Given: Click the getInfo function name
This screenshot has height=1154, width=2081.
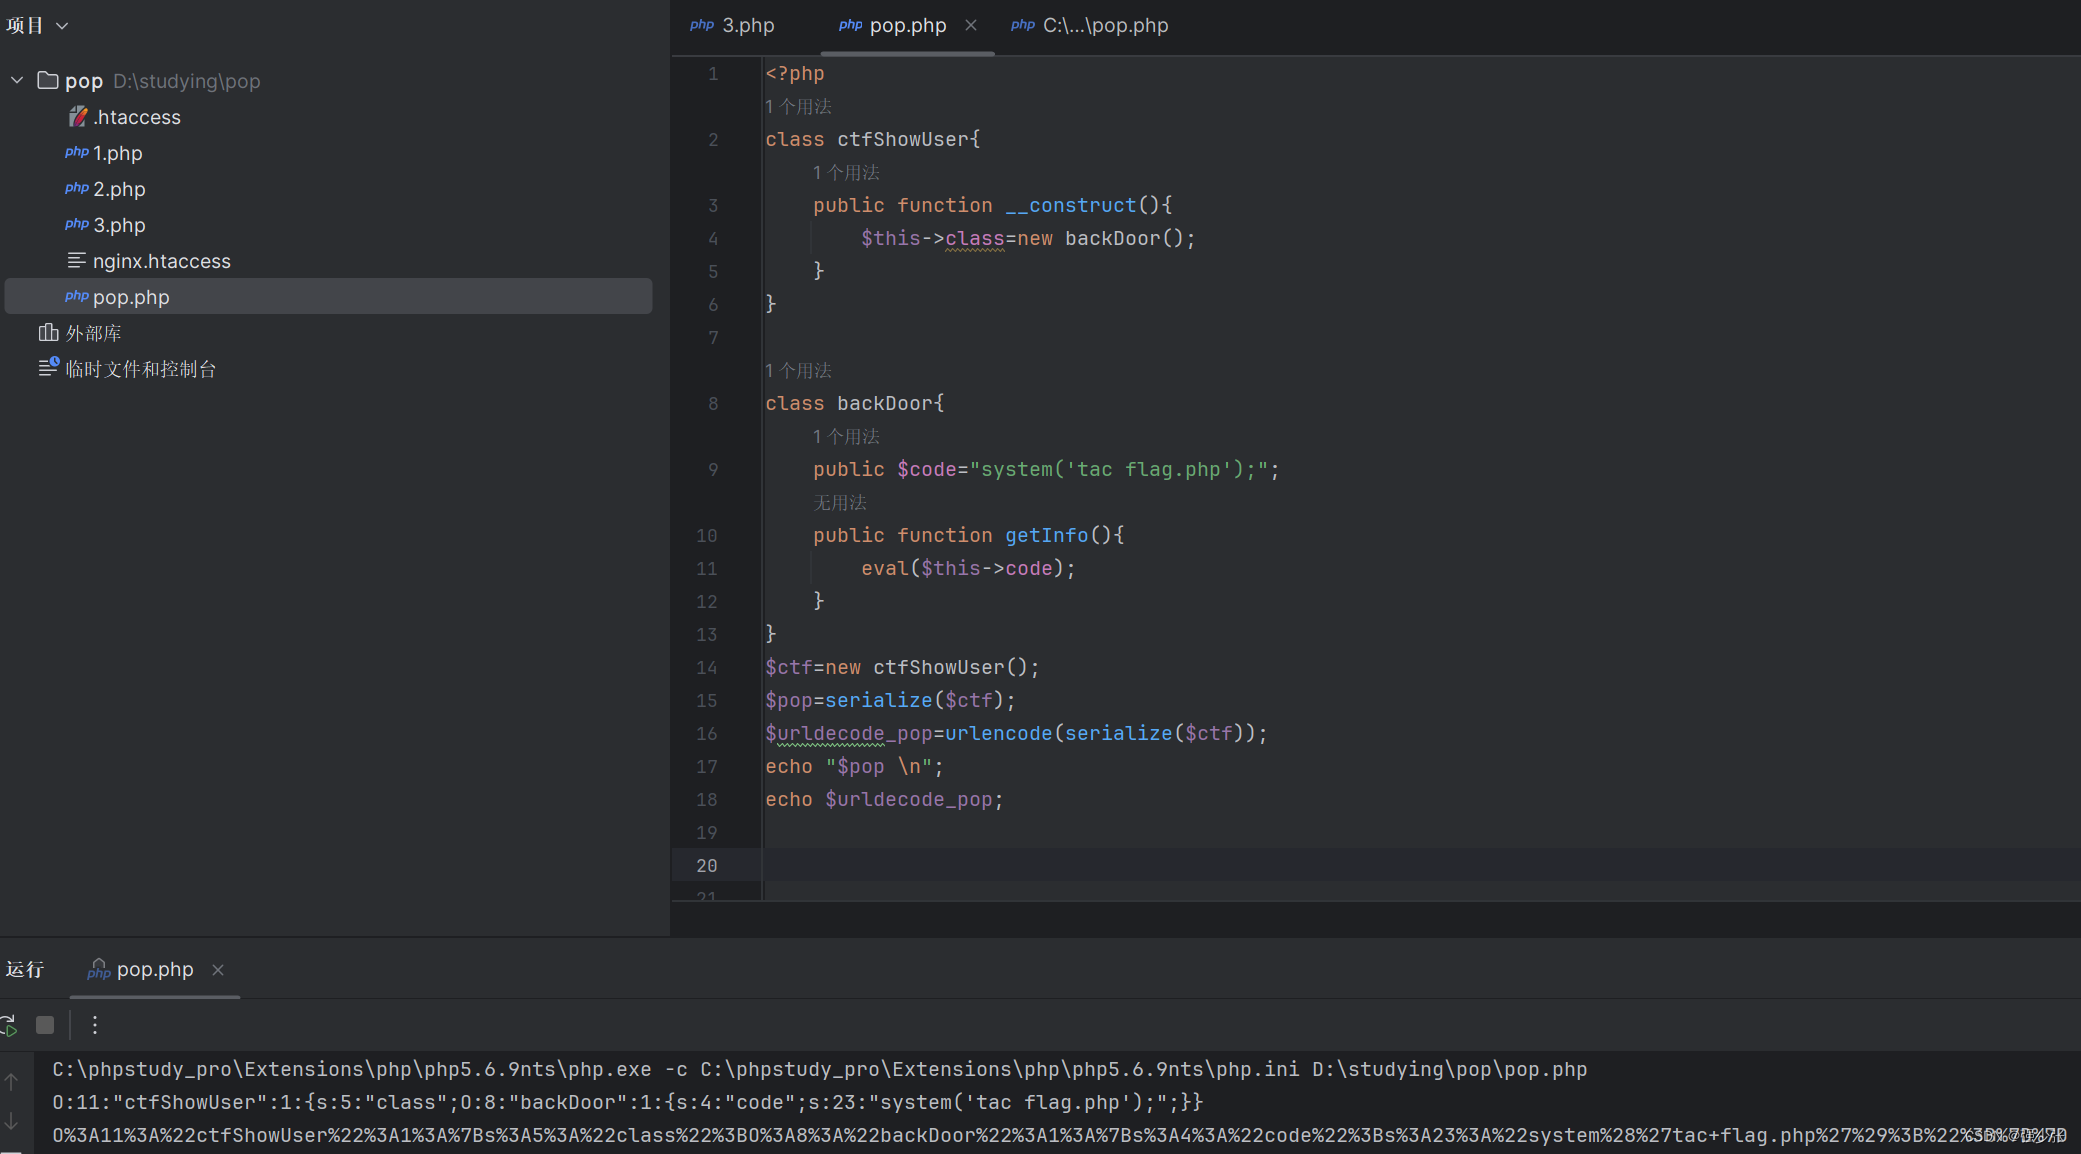Looking at the screenshot, I should point(1047,535).
